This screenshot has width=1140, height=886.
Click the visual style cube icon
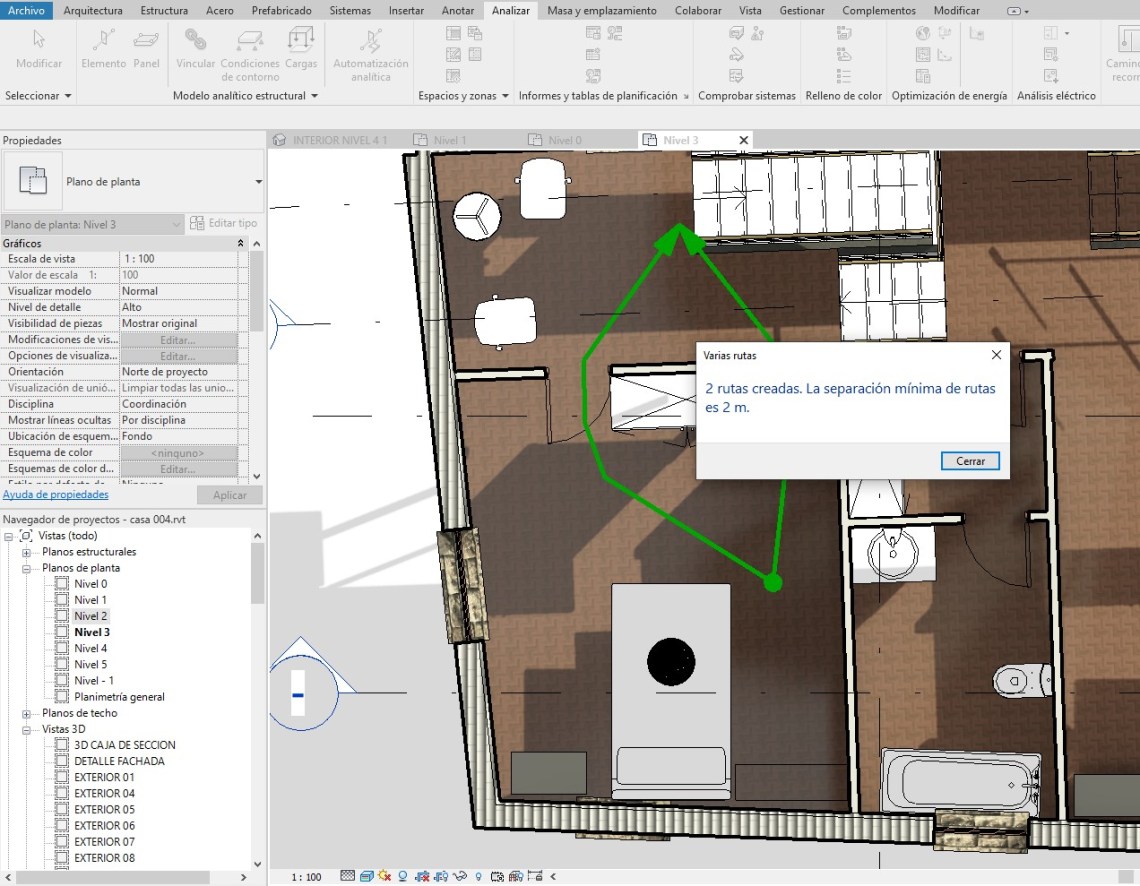coord(367,877)
